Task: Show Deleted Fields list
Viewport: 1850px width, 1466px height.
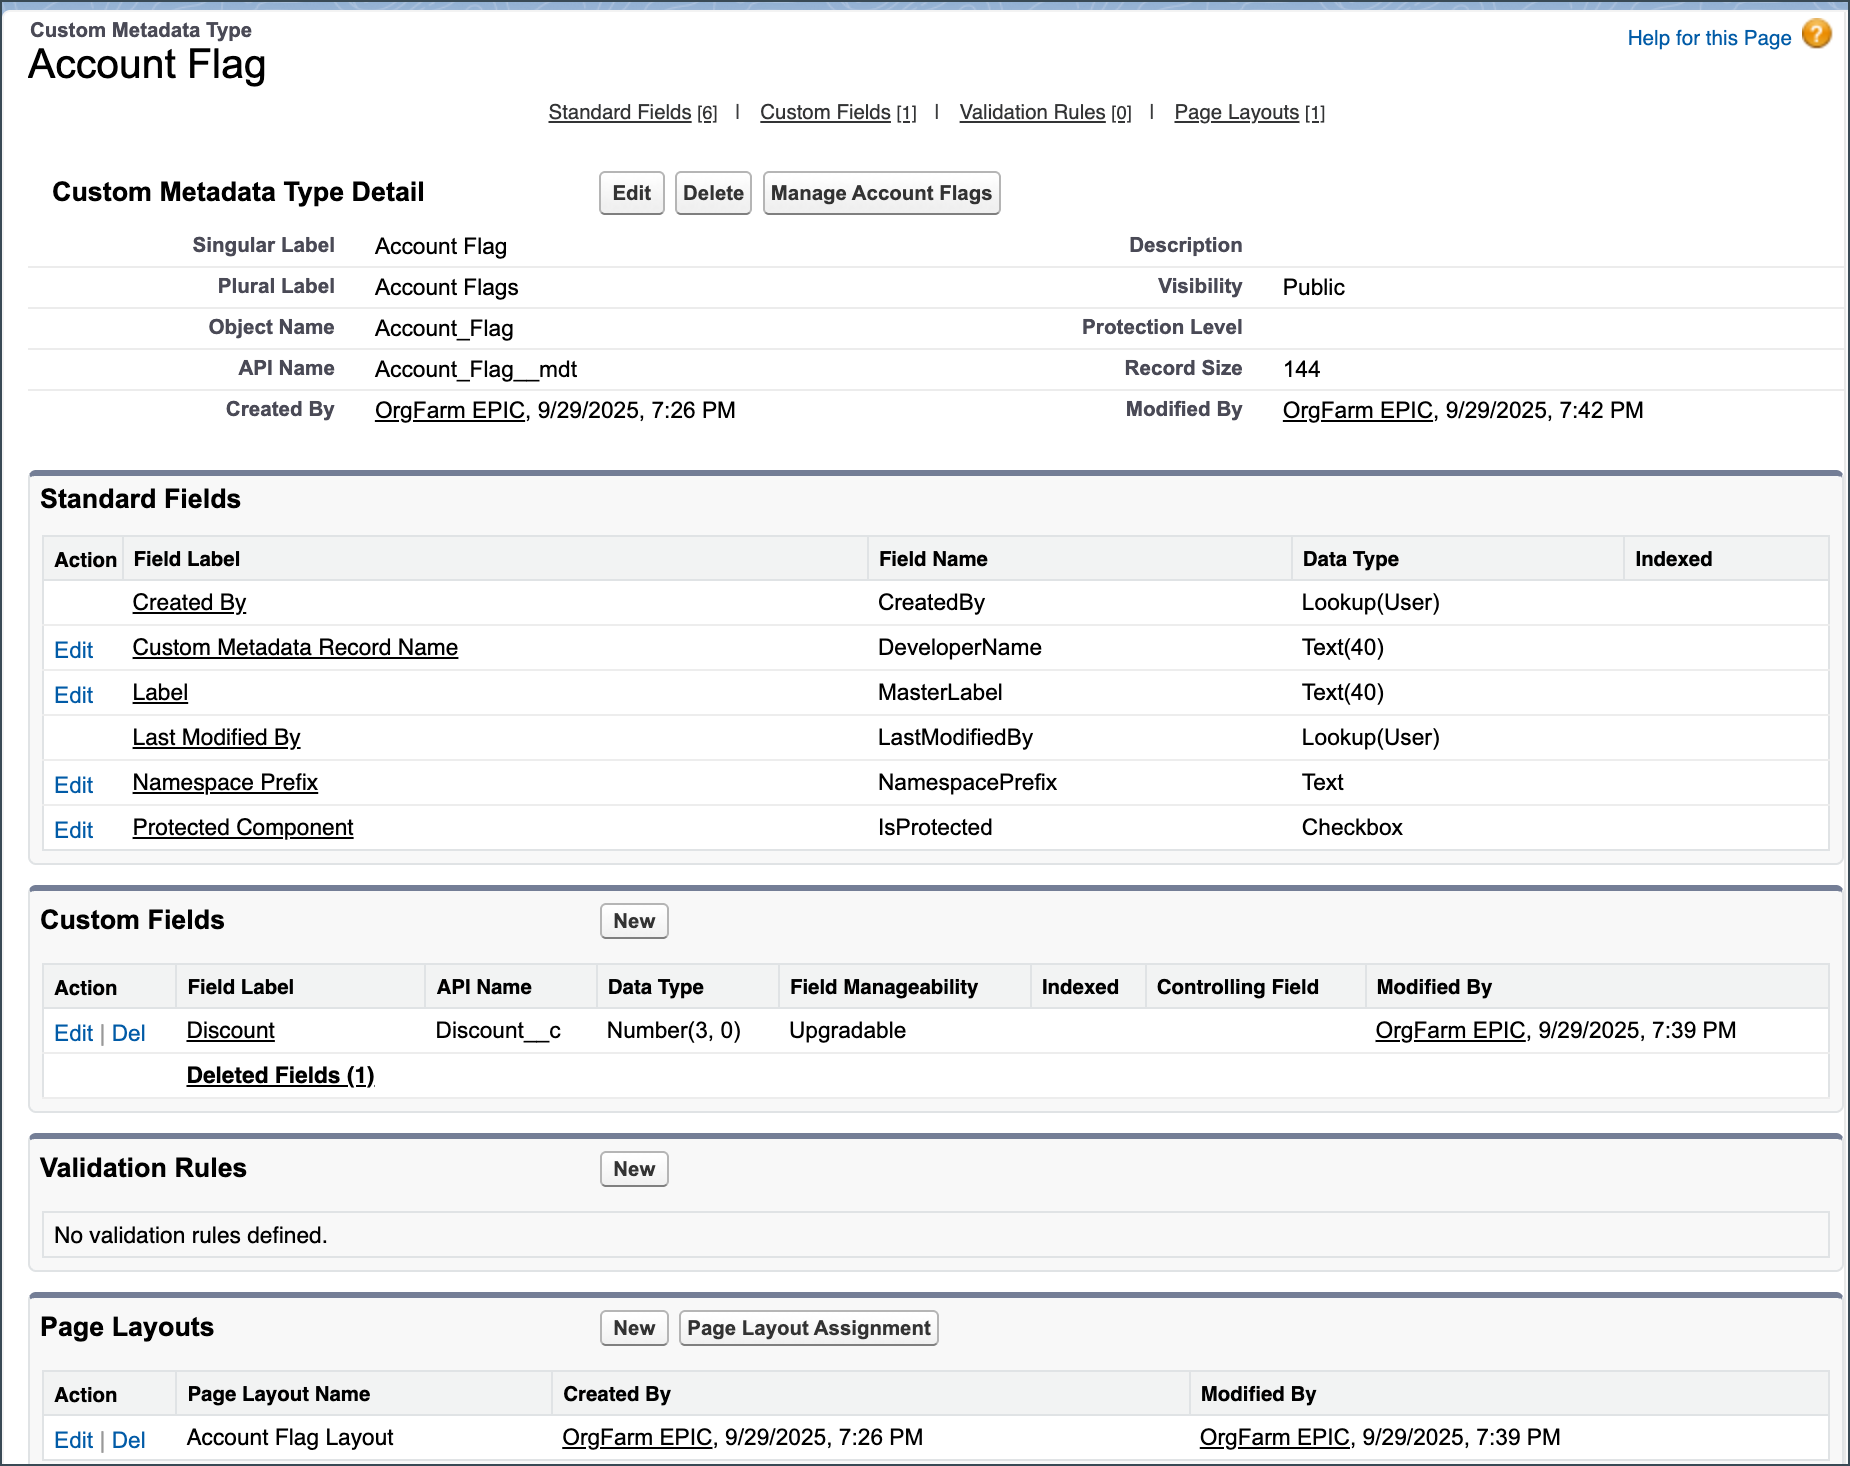Action: point(280,1075)
